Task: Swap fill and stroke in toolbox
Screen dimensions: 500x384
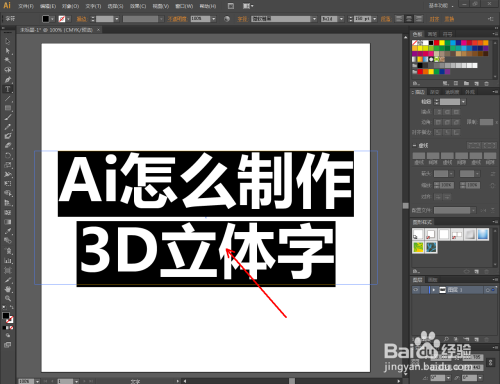Action: pyautogui.click(x=12, y=307)
